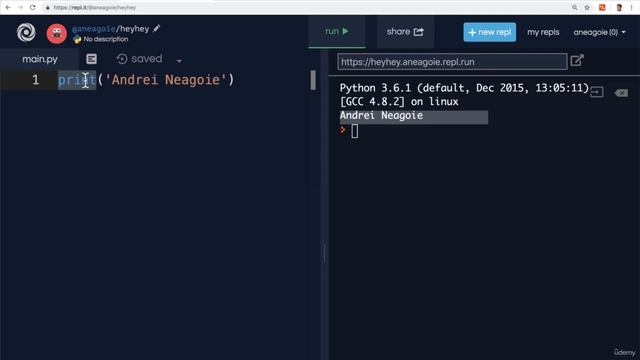
Task: Open the file panel icon beside main.py
Action: click(x=91, y=59)
